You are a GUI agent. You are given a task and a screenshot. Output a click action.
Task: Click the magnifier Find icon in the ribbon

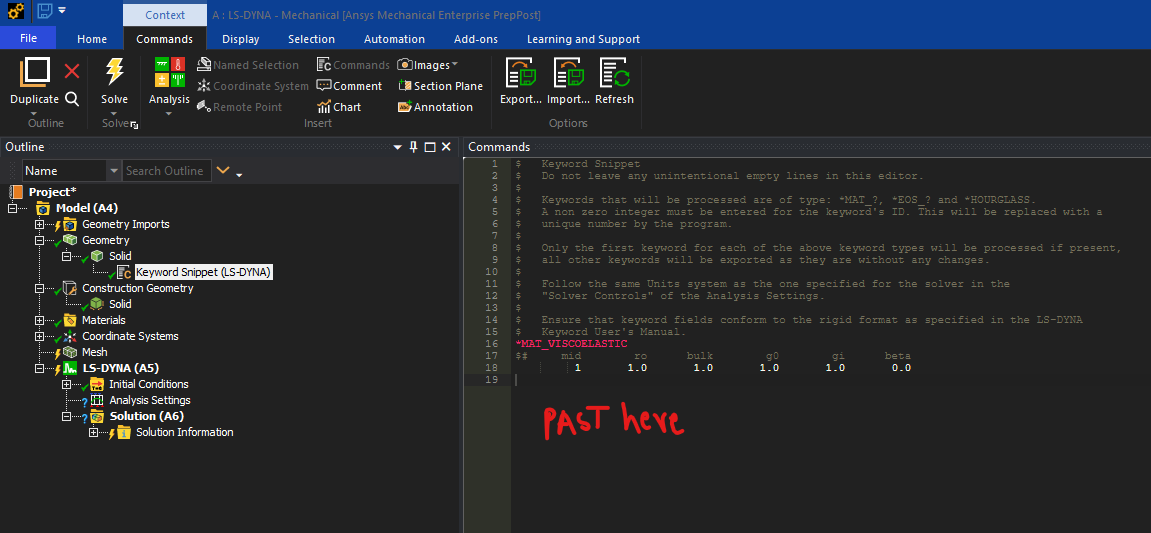pyautogui.click(x=72, y=99)
